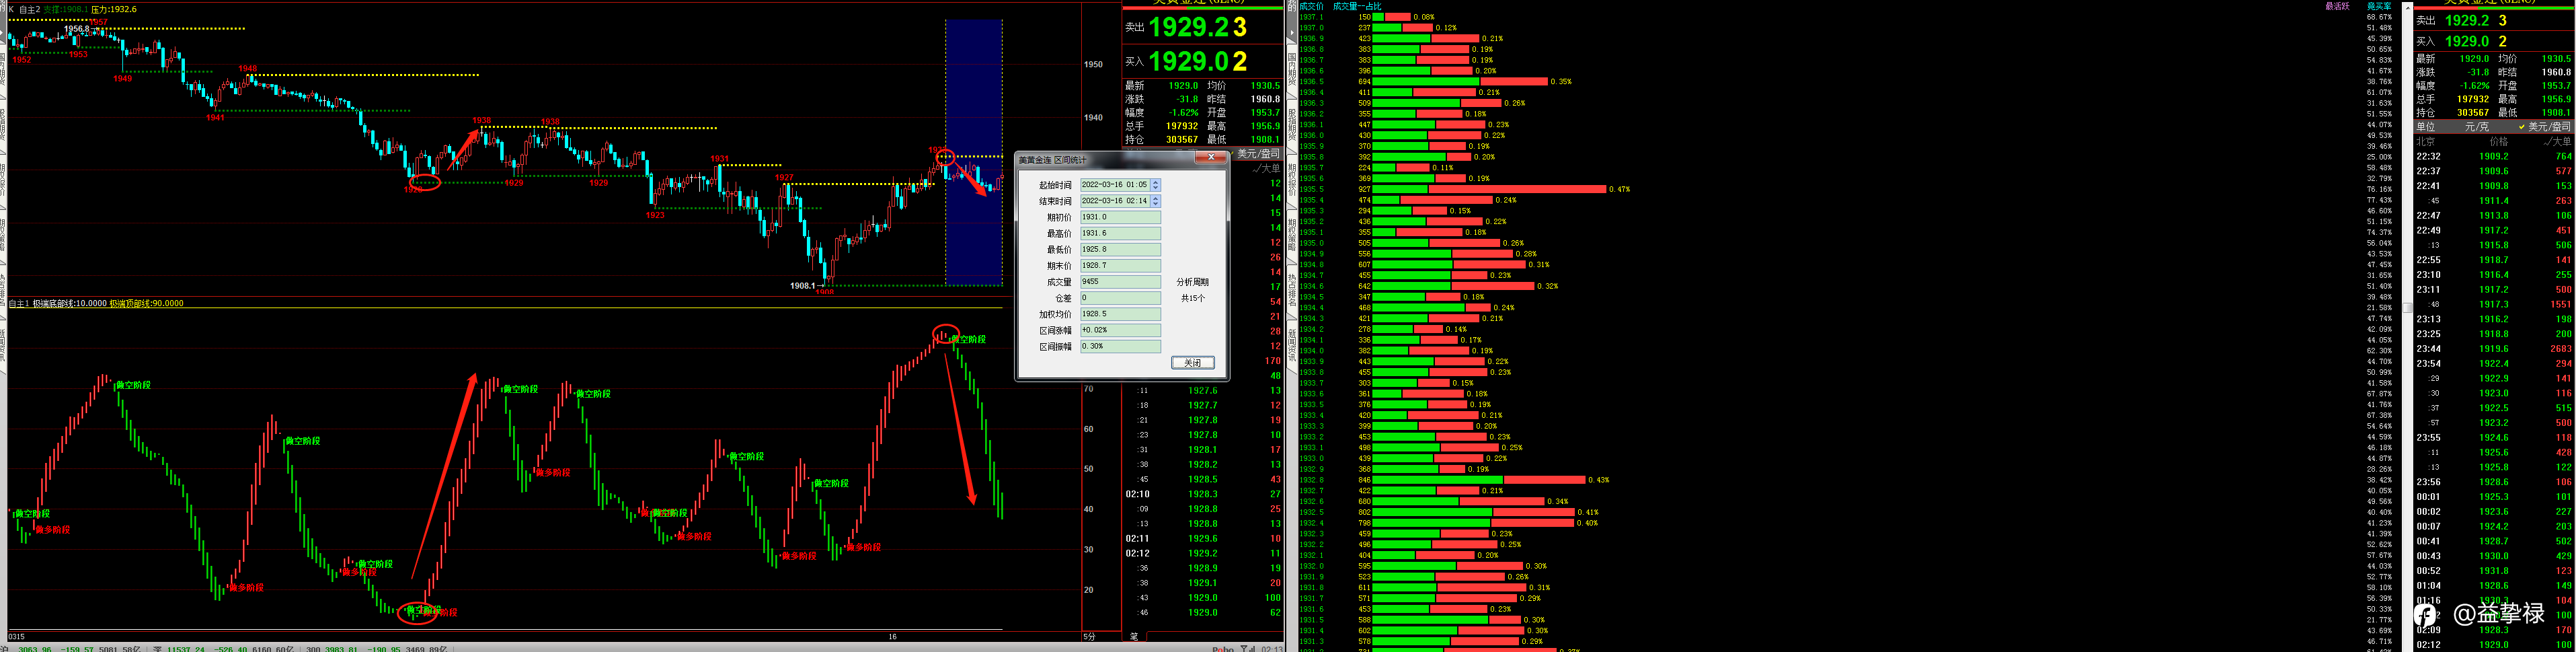2576x652 pixels.
Task: Select tick row 22:32 at 1909.2
Action: (x=2494, y=156)
